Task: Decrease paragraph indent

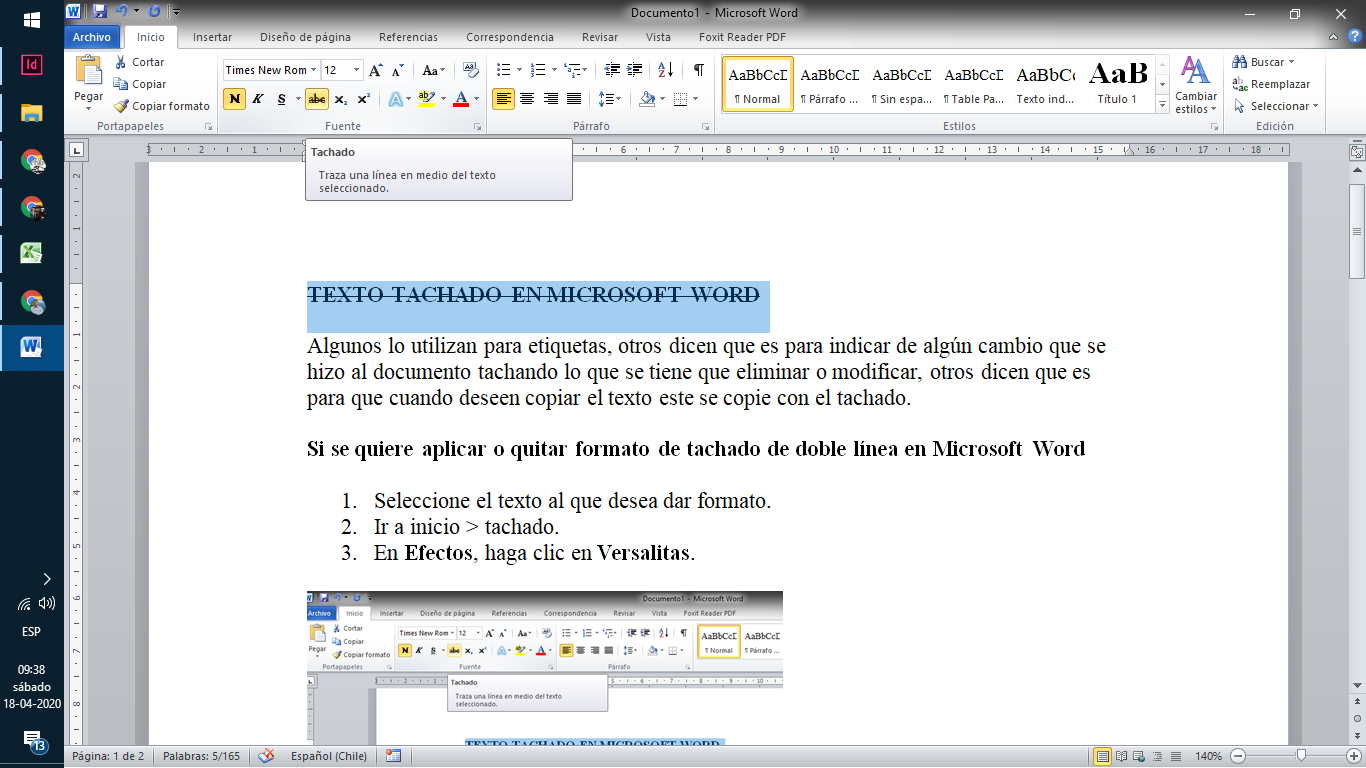Action: tap(613, 70)
